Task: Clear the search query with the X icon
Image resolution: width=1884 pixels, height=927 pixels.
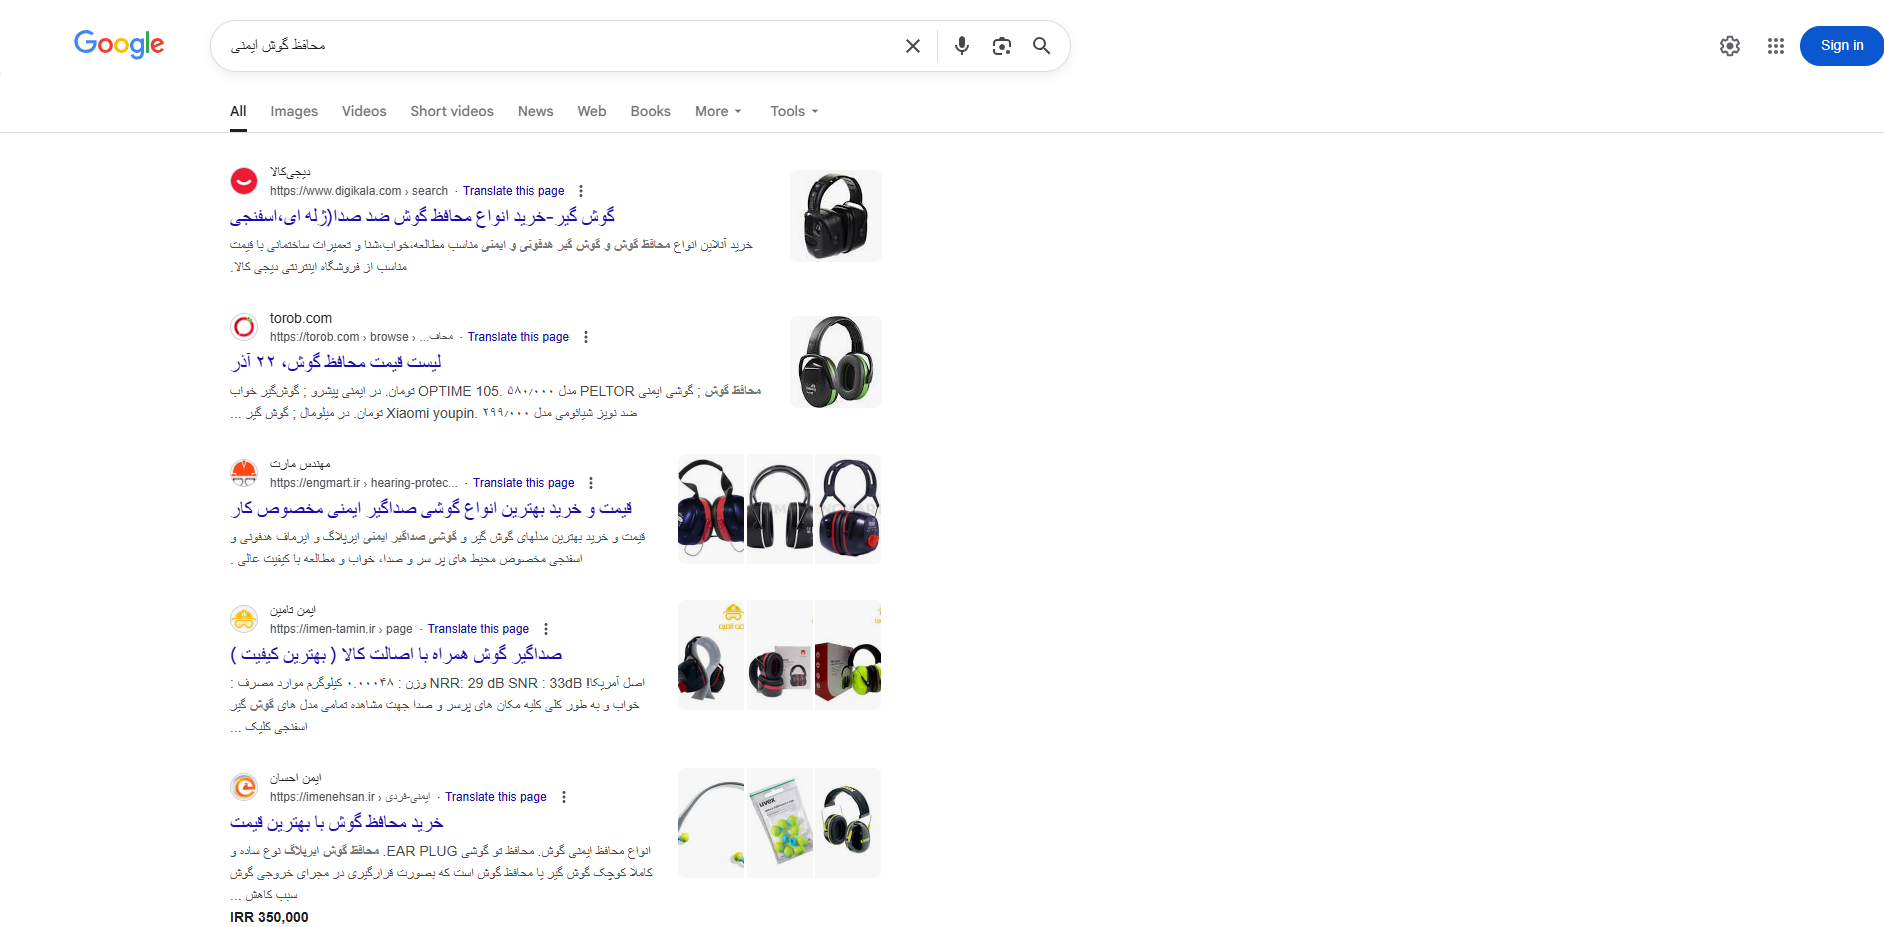Action: pos(913,46)
